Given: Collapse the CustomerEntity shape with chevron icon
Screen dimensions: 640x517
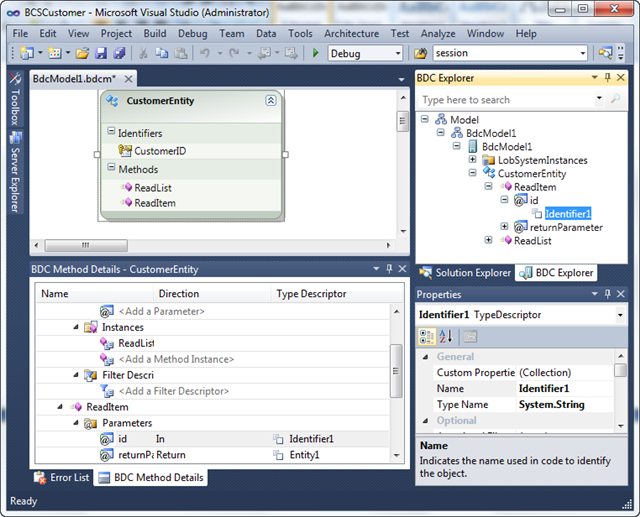Looking at the screenshot, I should point(271,100).
